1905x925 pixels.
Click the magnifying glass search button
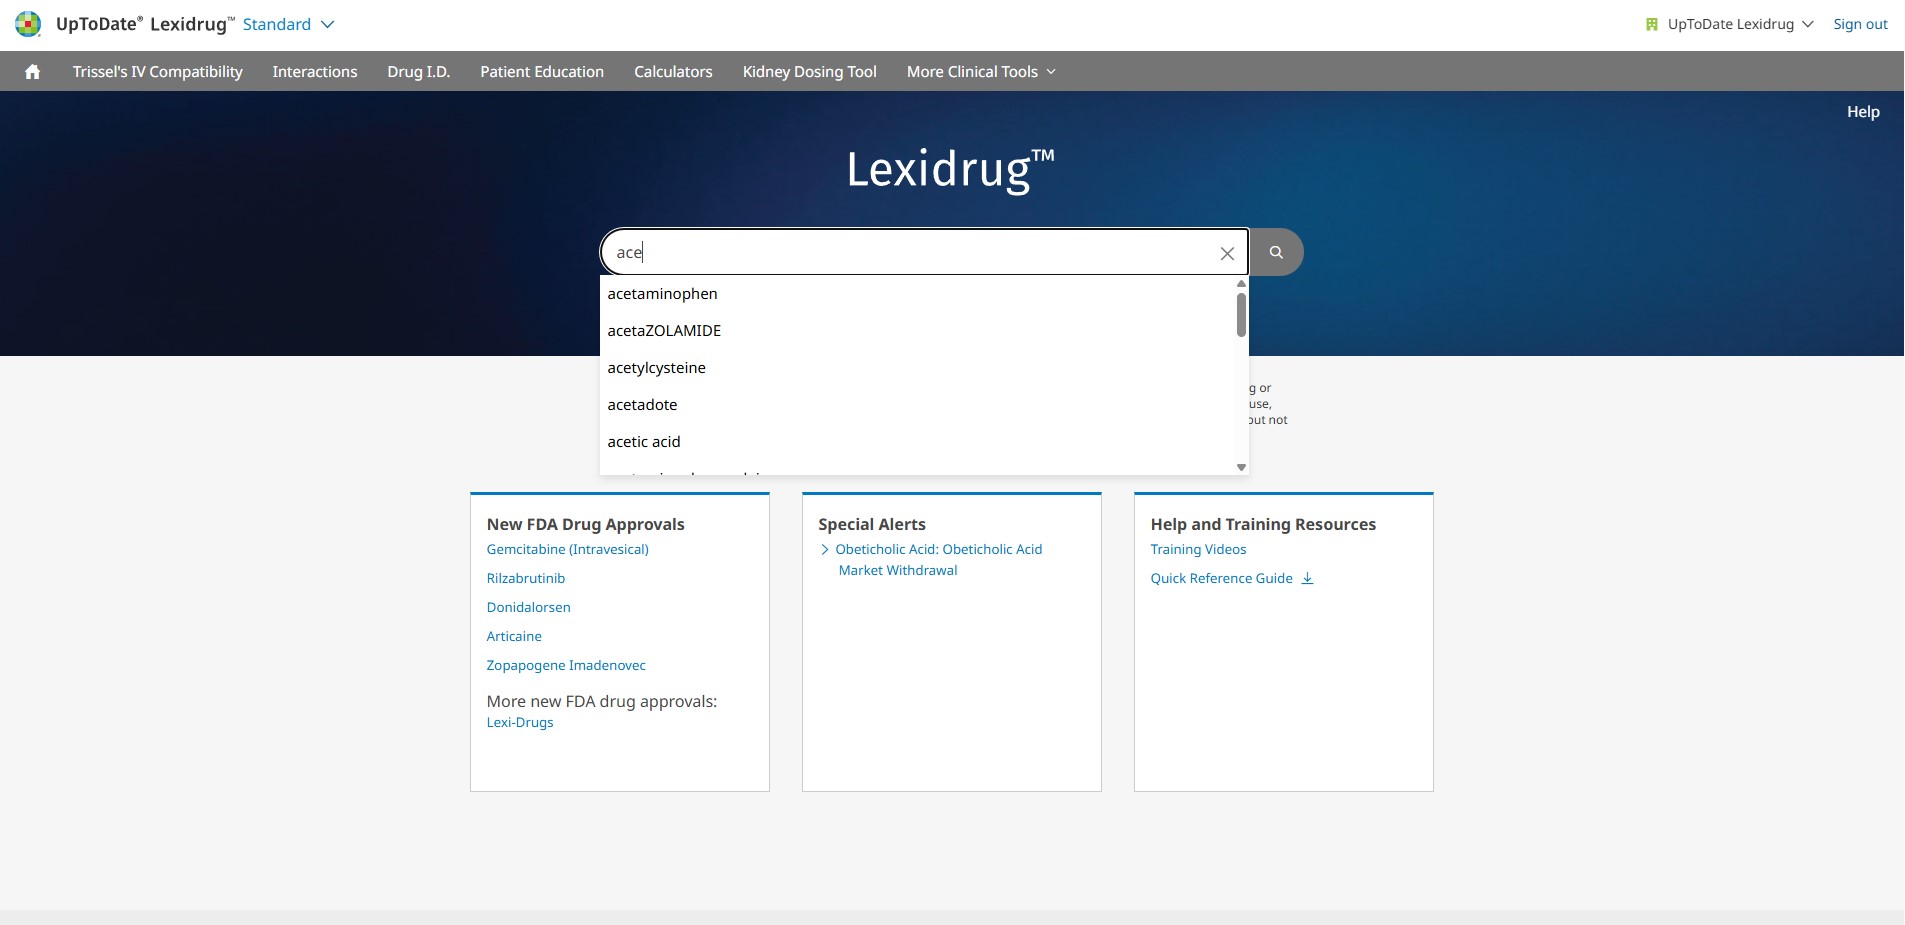[1276, 252]
